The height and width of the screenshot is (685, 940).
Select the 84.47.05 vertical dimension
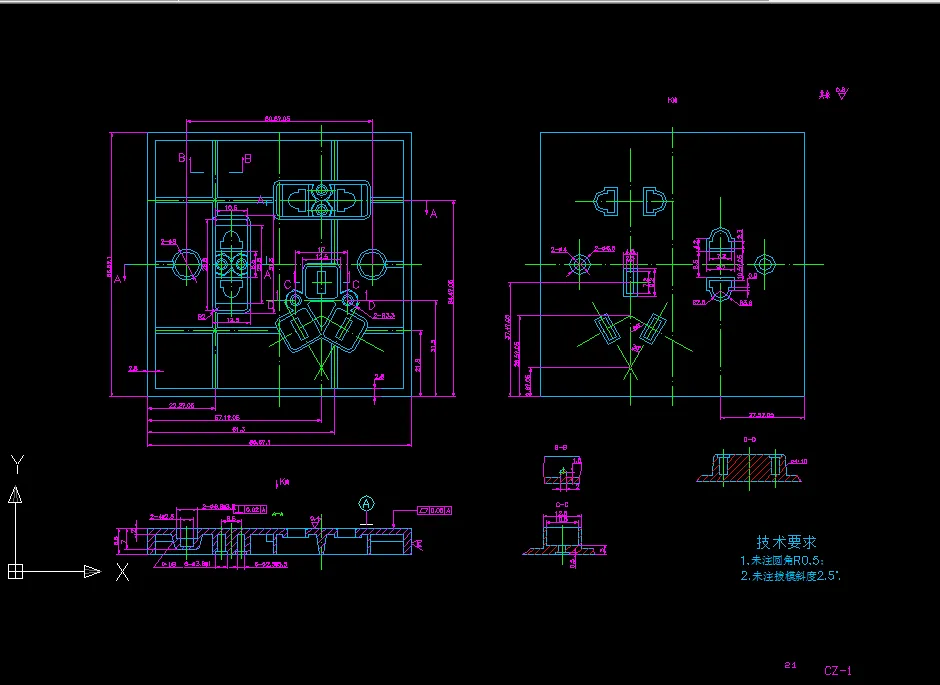click(451, 292)
